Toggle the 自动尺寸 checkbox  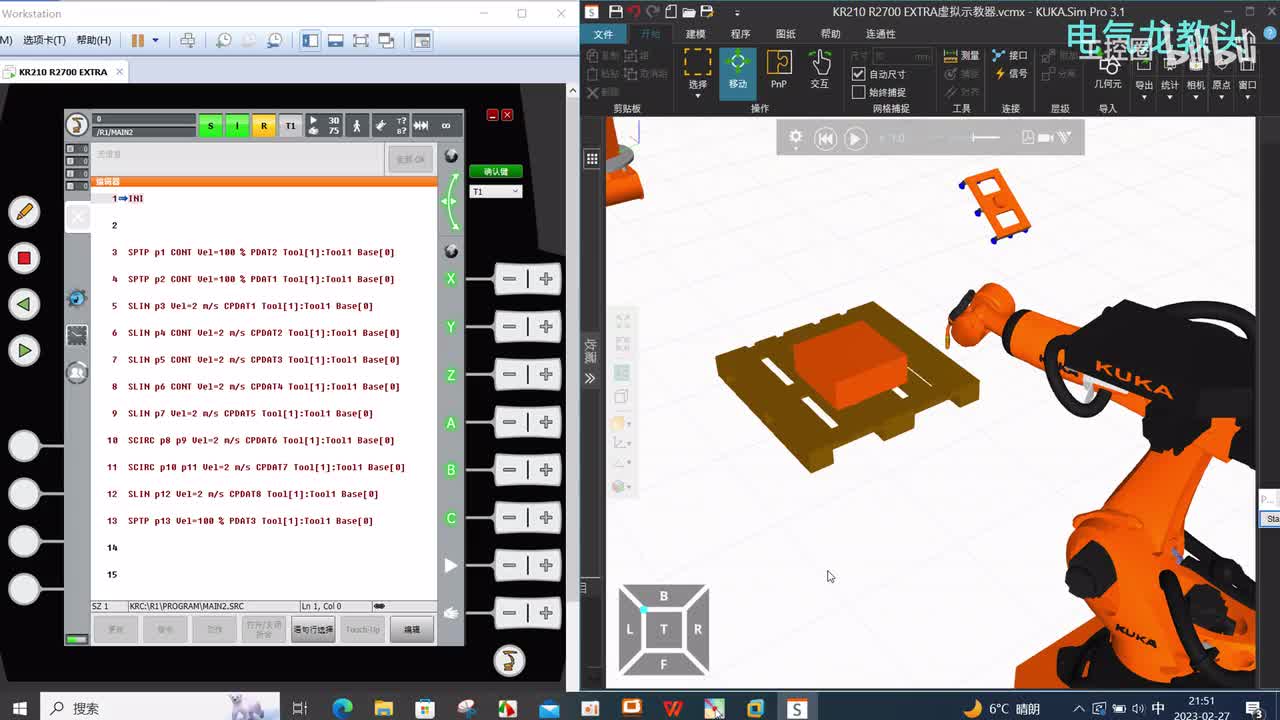[x=858, y=74]
